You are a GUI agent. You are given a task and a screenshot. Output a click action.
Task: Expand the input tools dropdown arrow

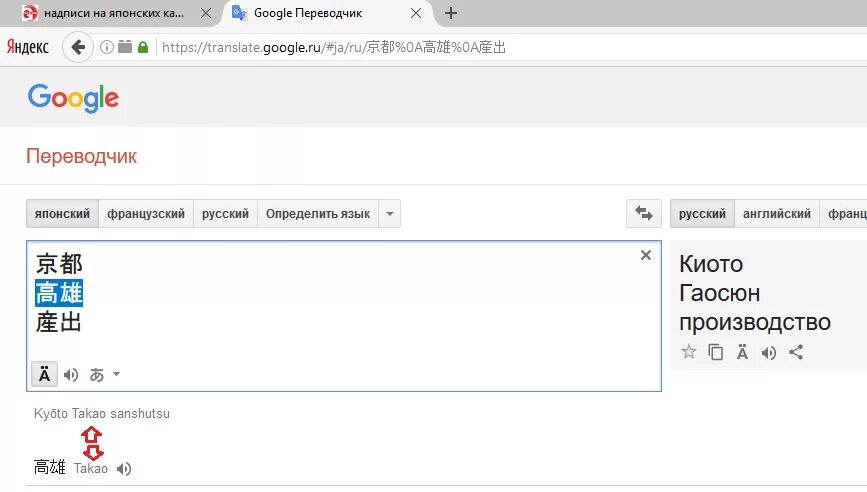(116, 374)
